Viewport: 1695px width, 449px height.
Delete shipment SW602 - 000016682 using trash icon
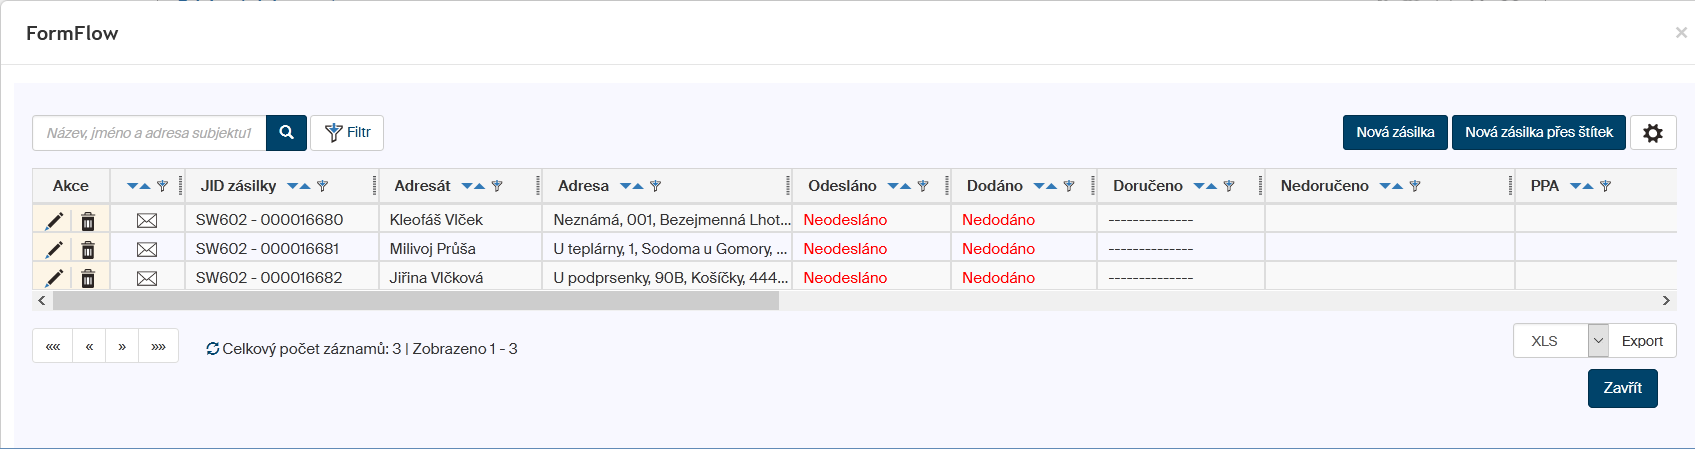(x=88, y=278)
